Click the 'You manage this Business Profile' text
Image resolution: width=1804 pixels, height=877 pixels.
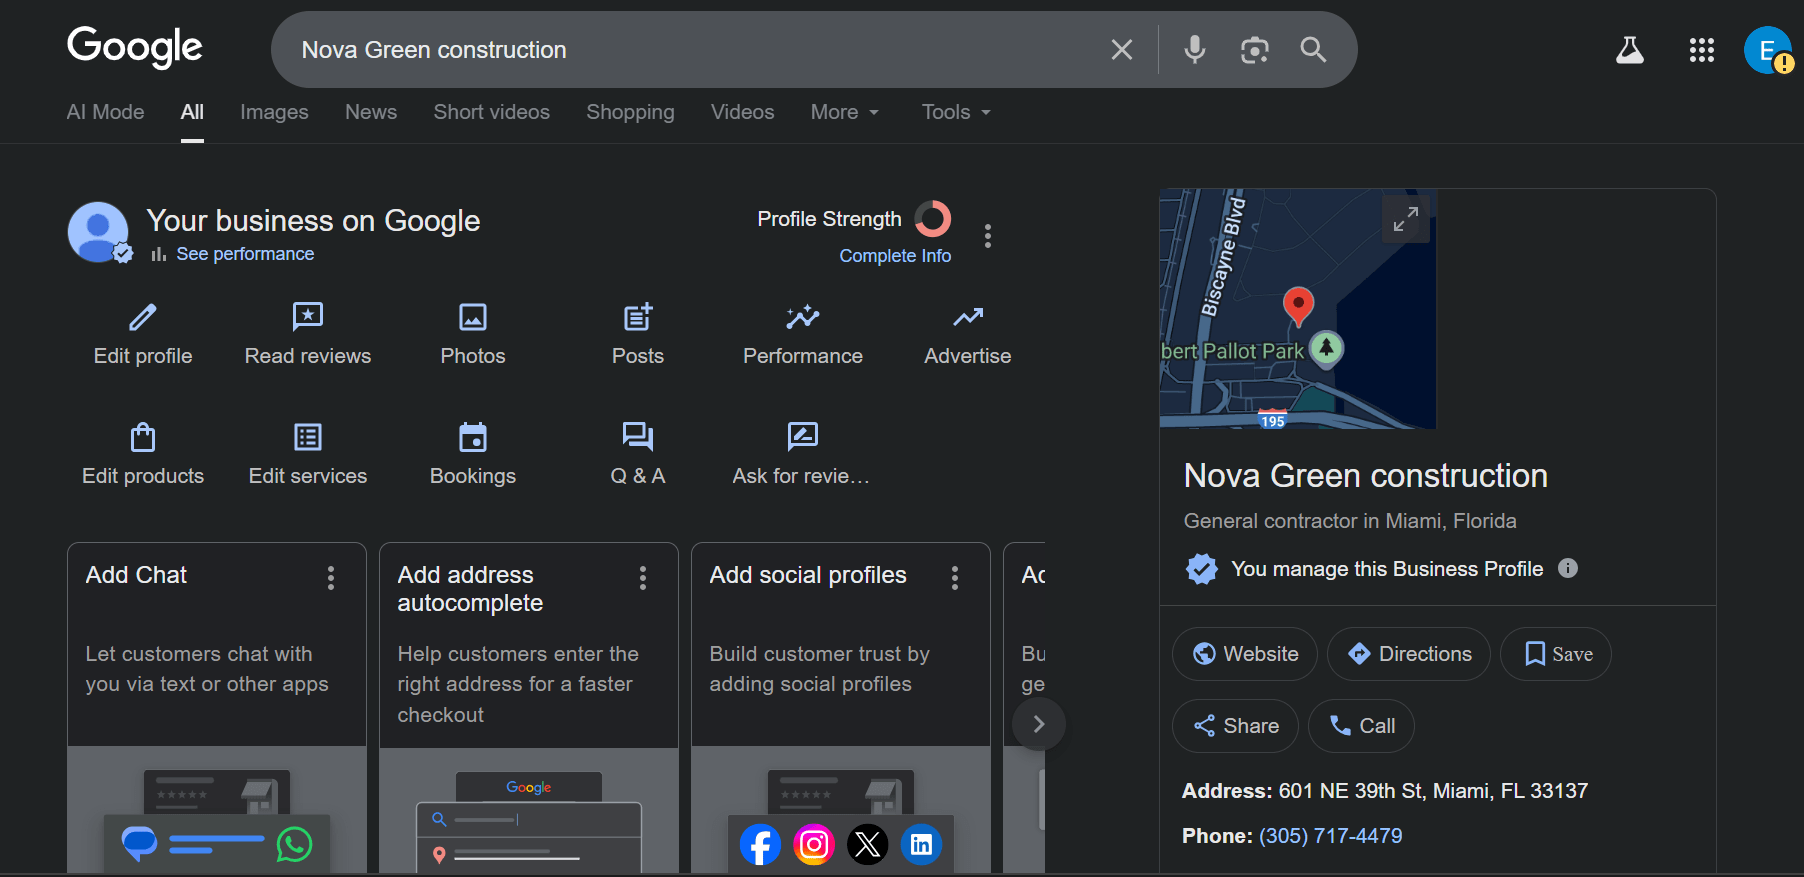point(1387,569)
